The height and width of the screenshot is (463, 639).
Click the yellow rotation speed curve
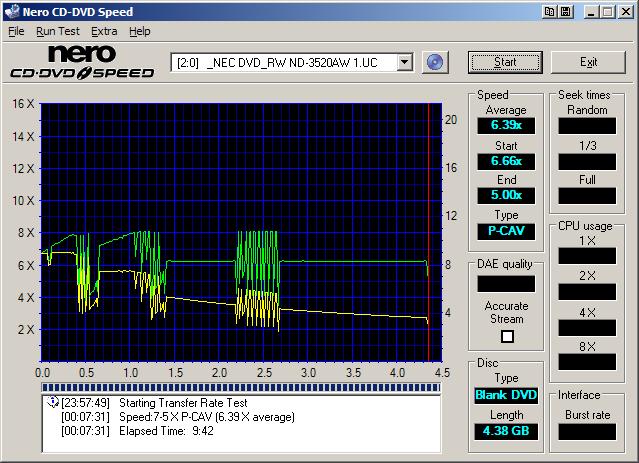pos(350,314)
